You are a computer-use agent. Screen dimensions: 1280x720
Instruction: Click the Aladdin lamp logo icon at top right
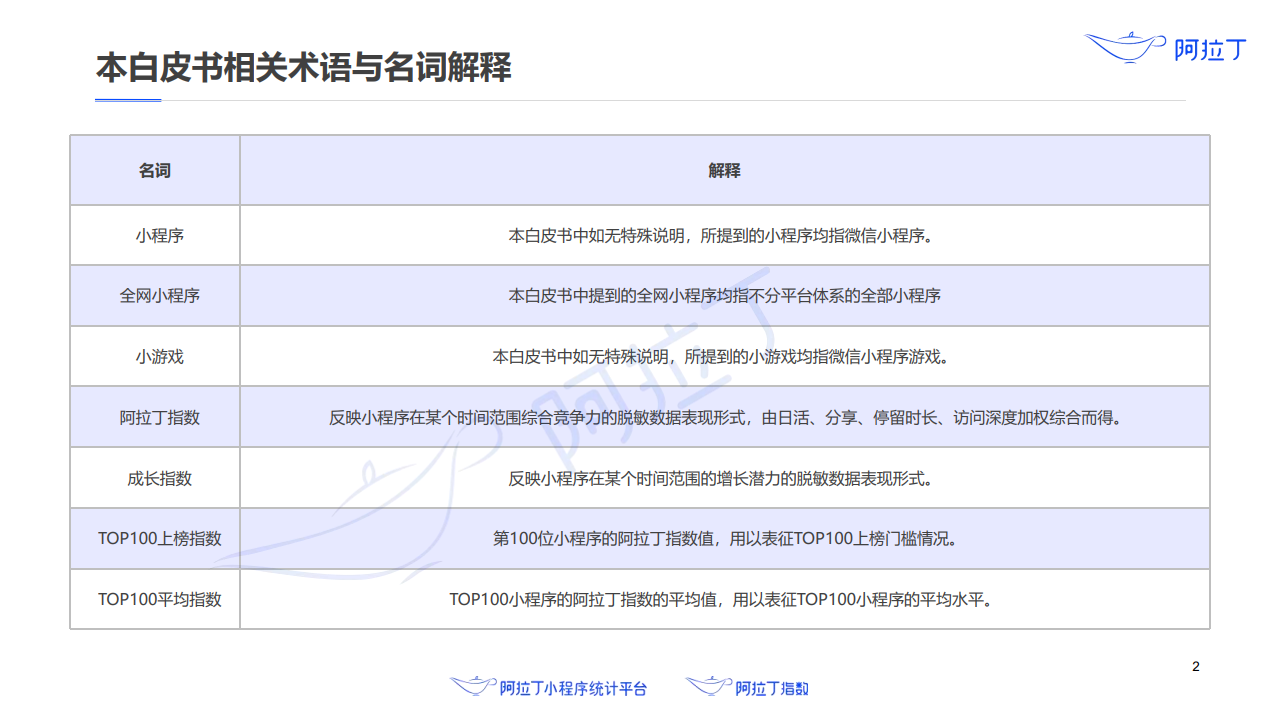tap(1125, 46)
